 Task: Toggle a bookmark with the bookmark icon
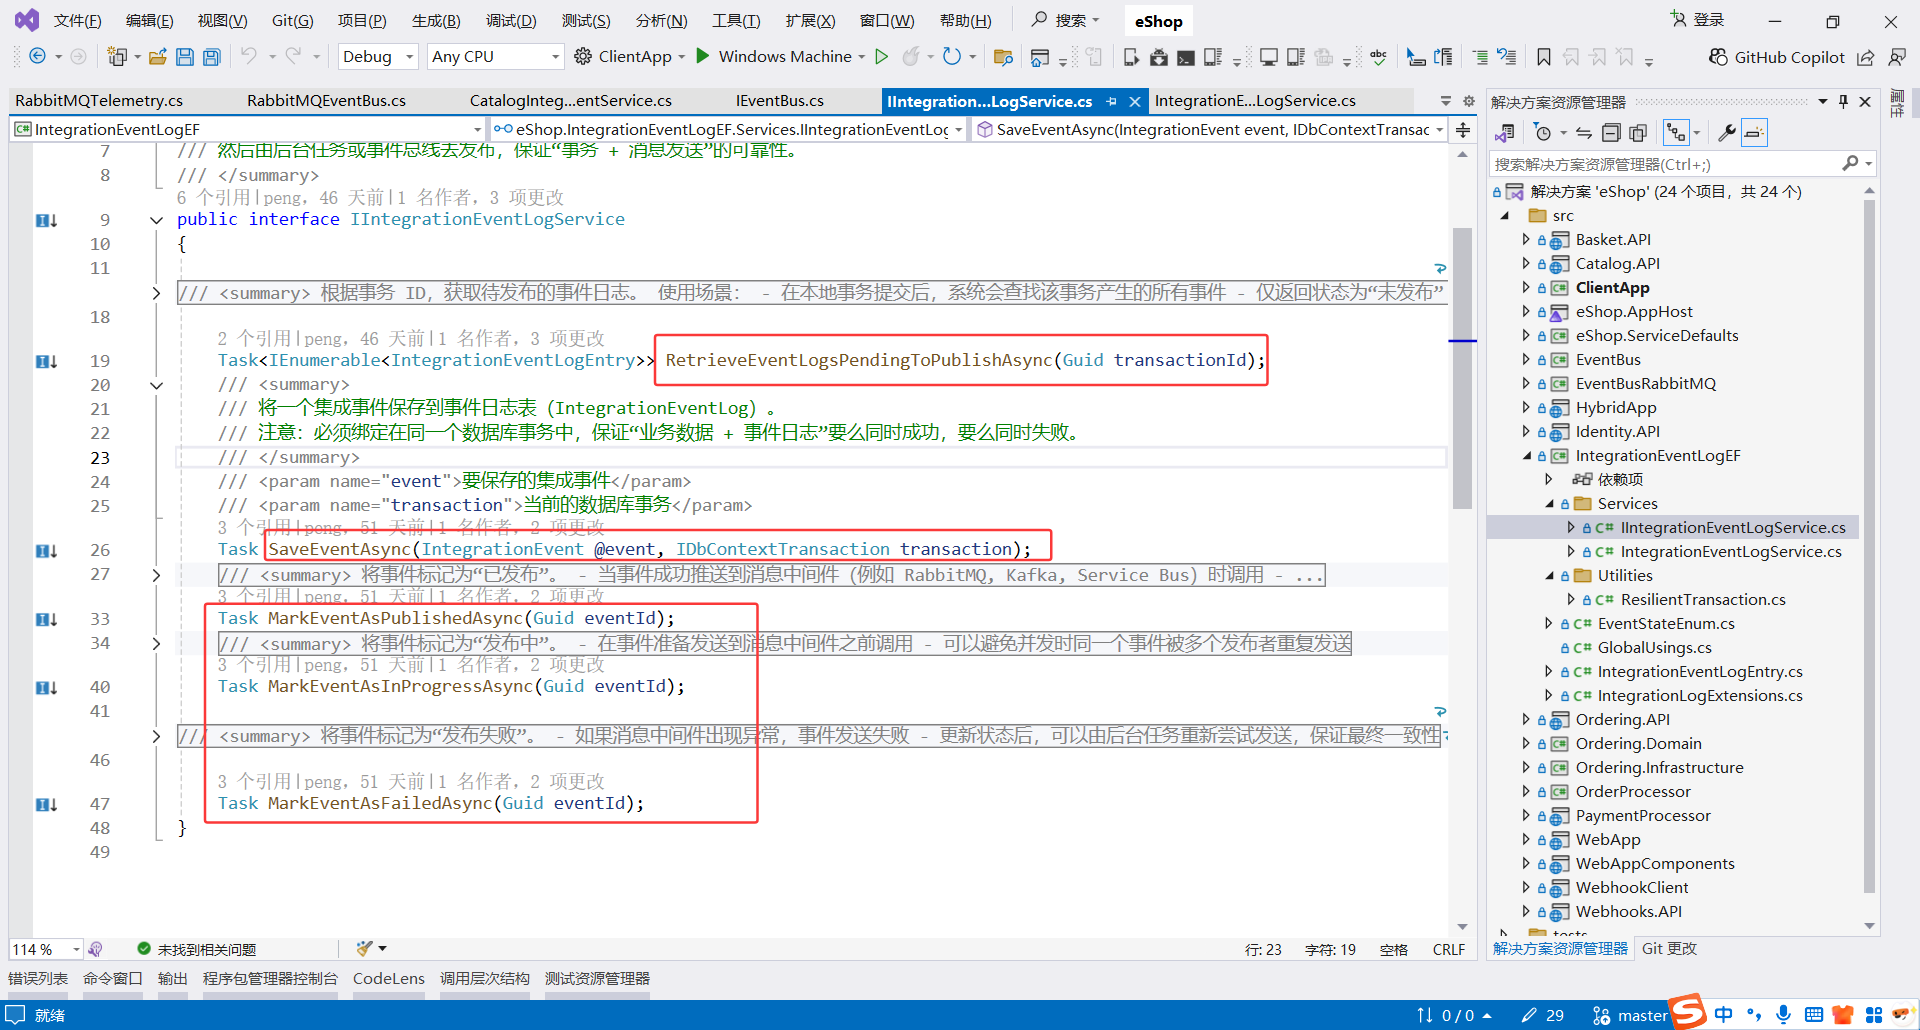1544,57
